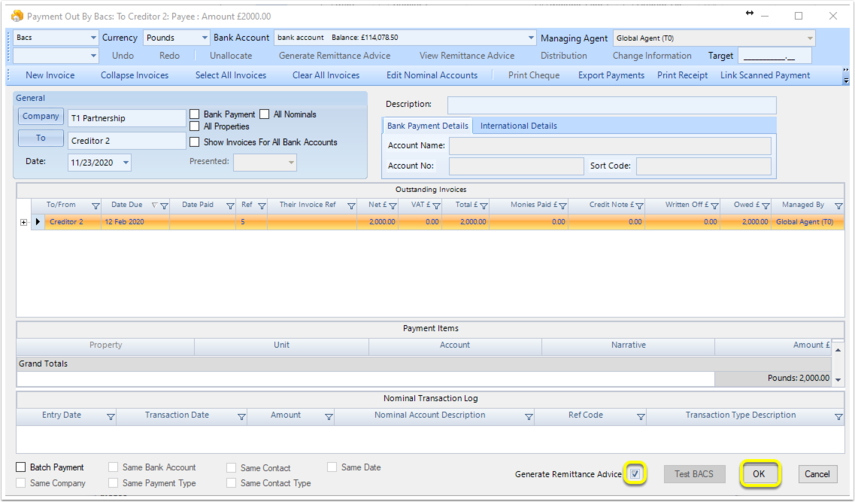
Task: Open filter for Credit Note £ column
Action: pyautogui.click(x=640, y=205)
